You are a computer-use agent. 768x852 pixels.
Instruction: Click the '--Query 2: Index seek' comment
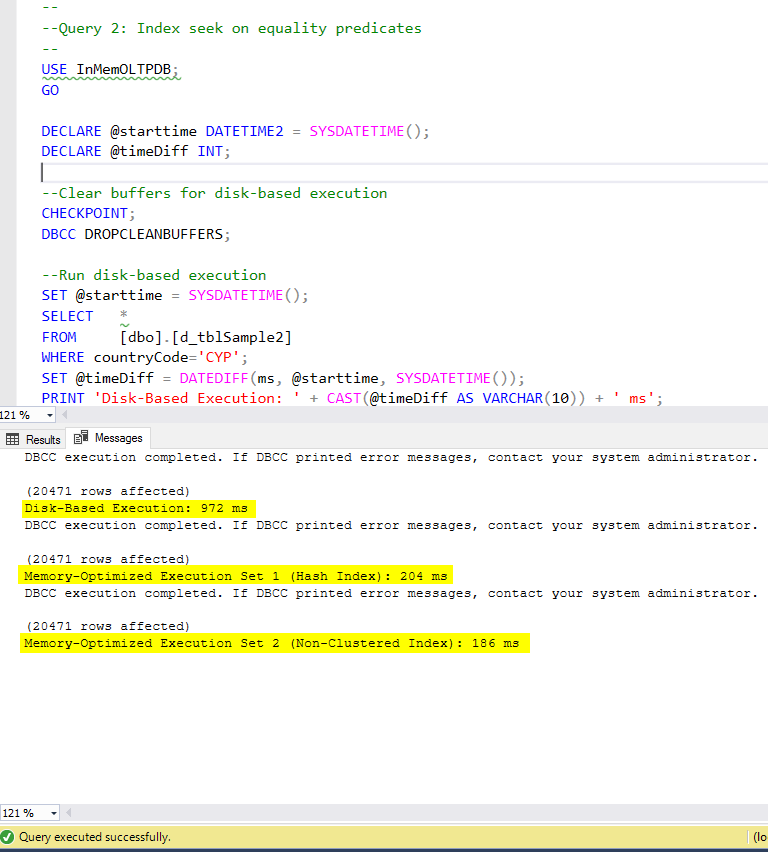232,28
